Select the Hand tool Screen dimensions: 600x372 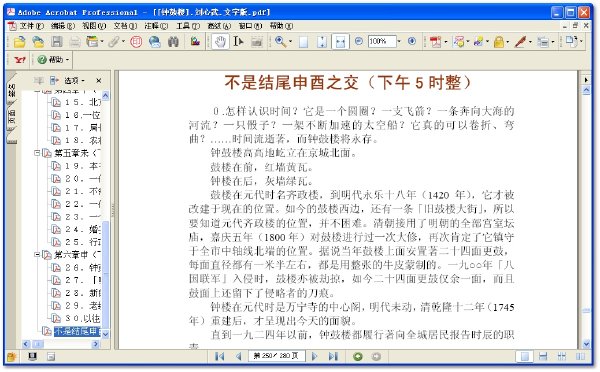(220, 41)
